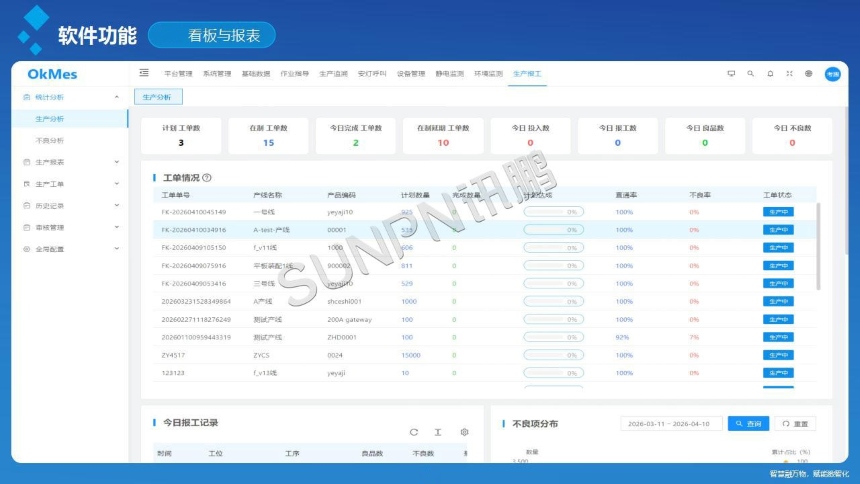Open the globe language icon

coord(808,74)
